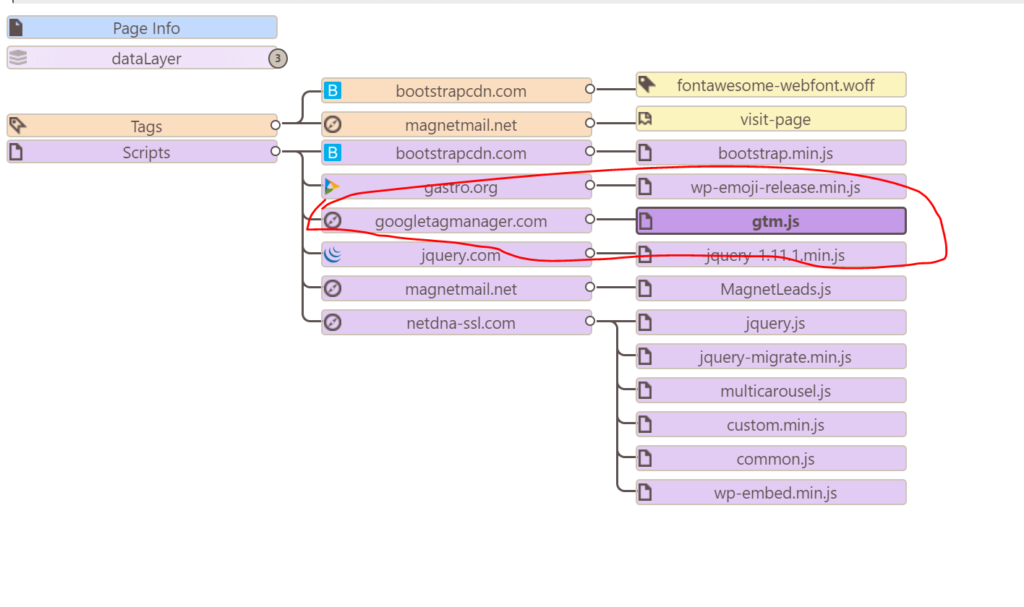Click file icon of jquery-1.11.1.min.js

click(x=645, y=255)
